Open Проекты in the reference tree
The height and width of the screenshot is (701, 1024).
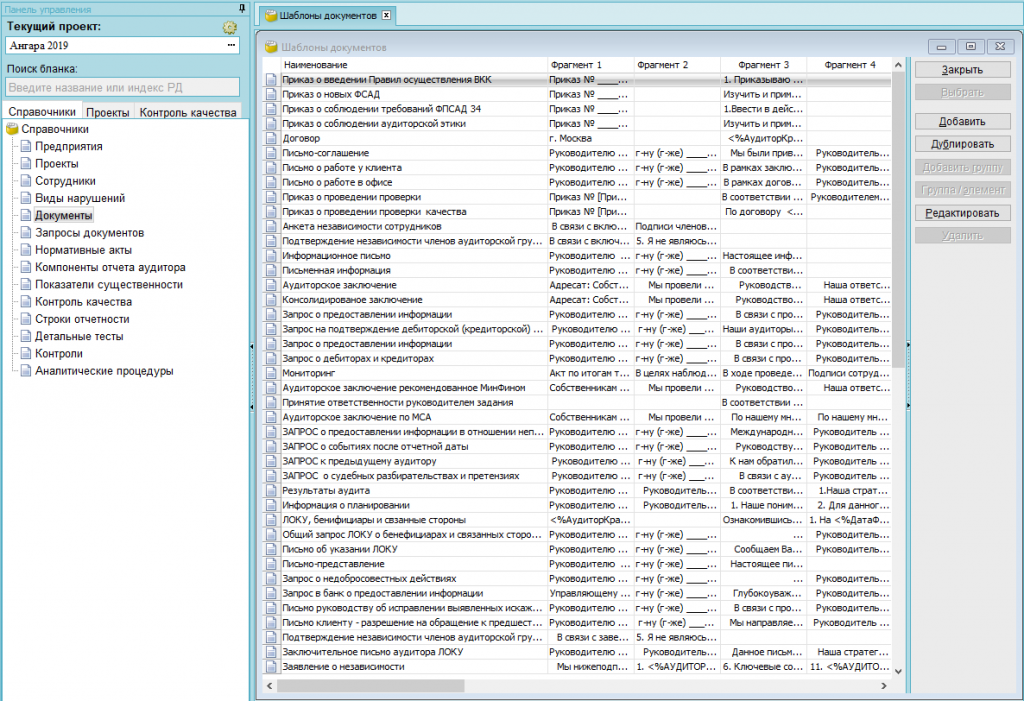coord(57,163)
